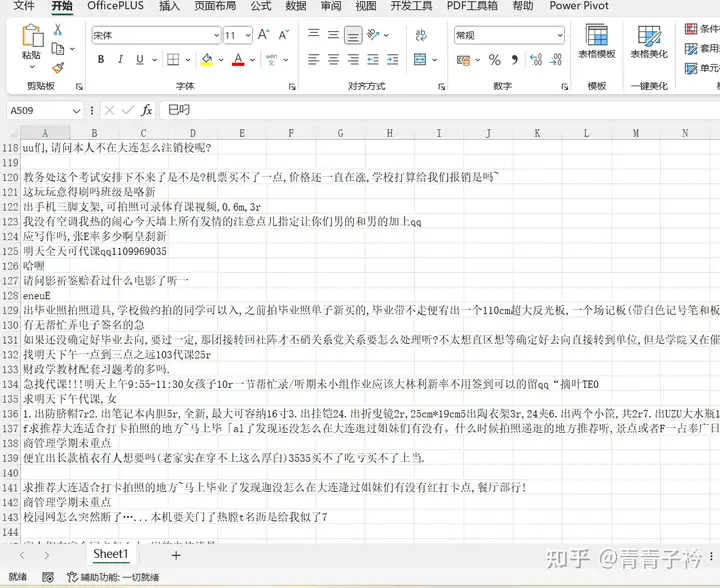Image resolution: width=720 pixels, height=588 pixels.
Task: Open the 常规 number format dropdown
Action: [560, 35]
